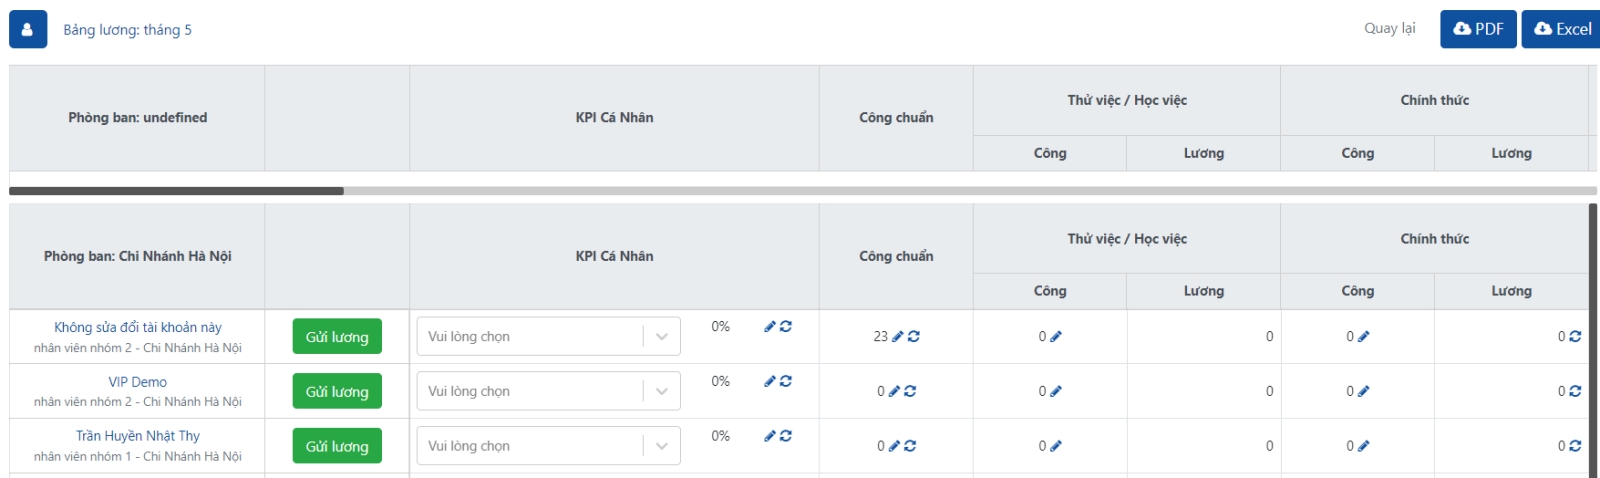This screenshot has width=1600, height=478.
Task: Refresh Chính thức Lương in first row
Action: pyautogui.click(x=1575, y=337)
